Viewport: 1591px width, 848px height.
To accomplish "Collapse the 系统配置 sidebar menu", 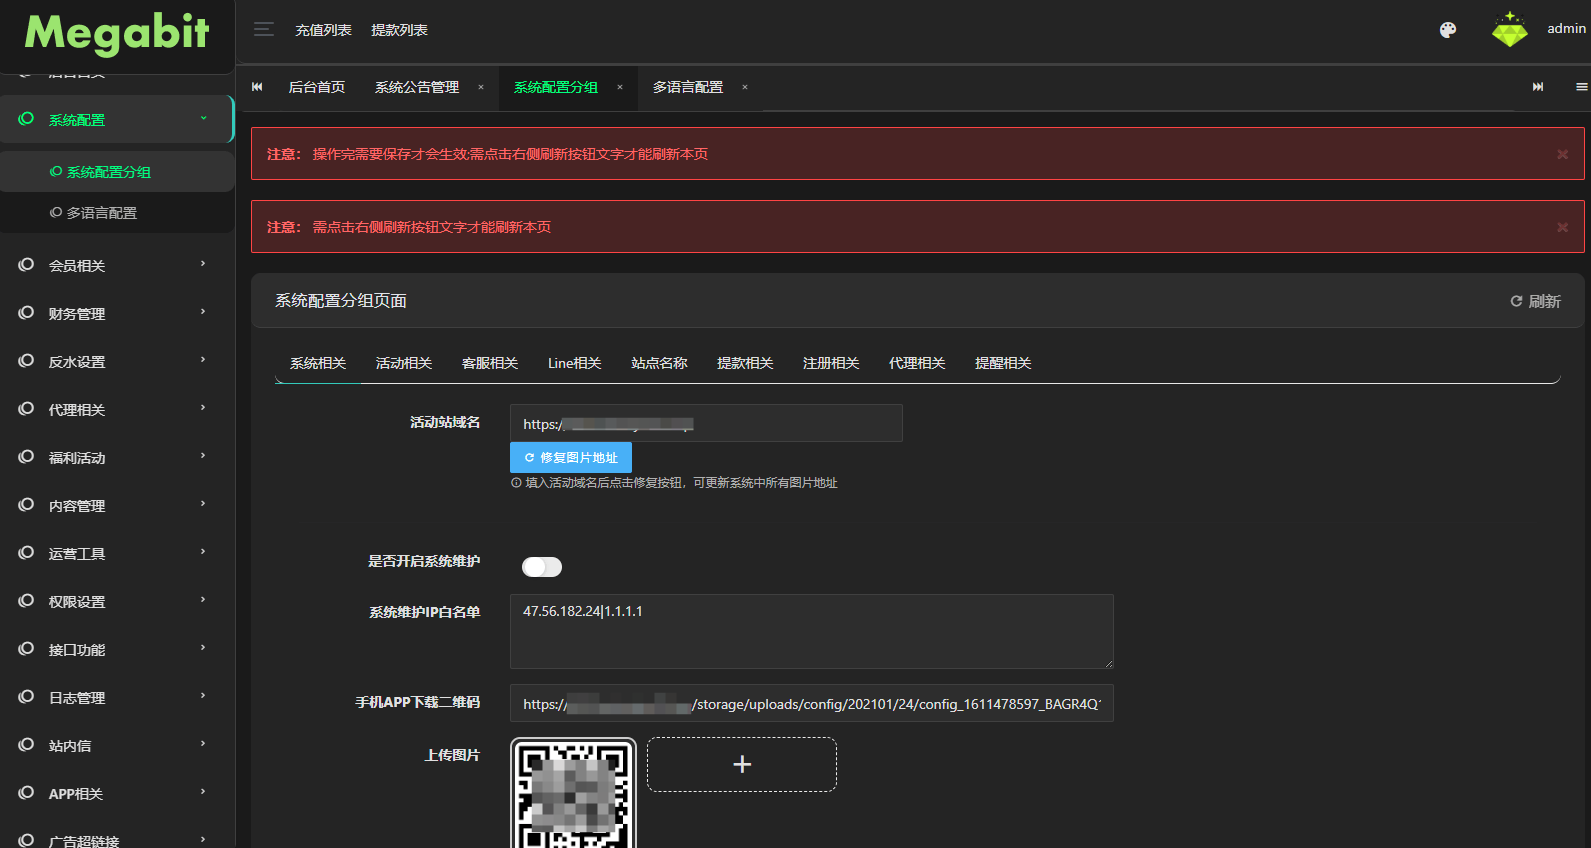I will 116,120.
